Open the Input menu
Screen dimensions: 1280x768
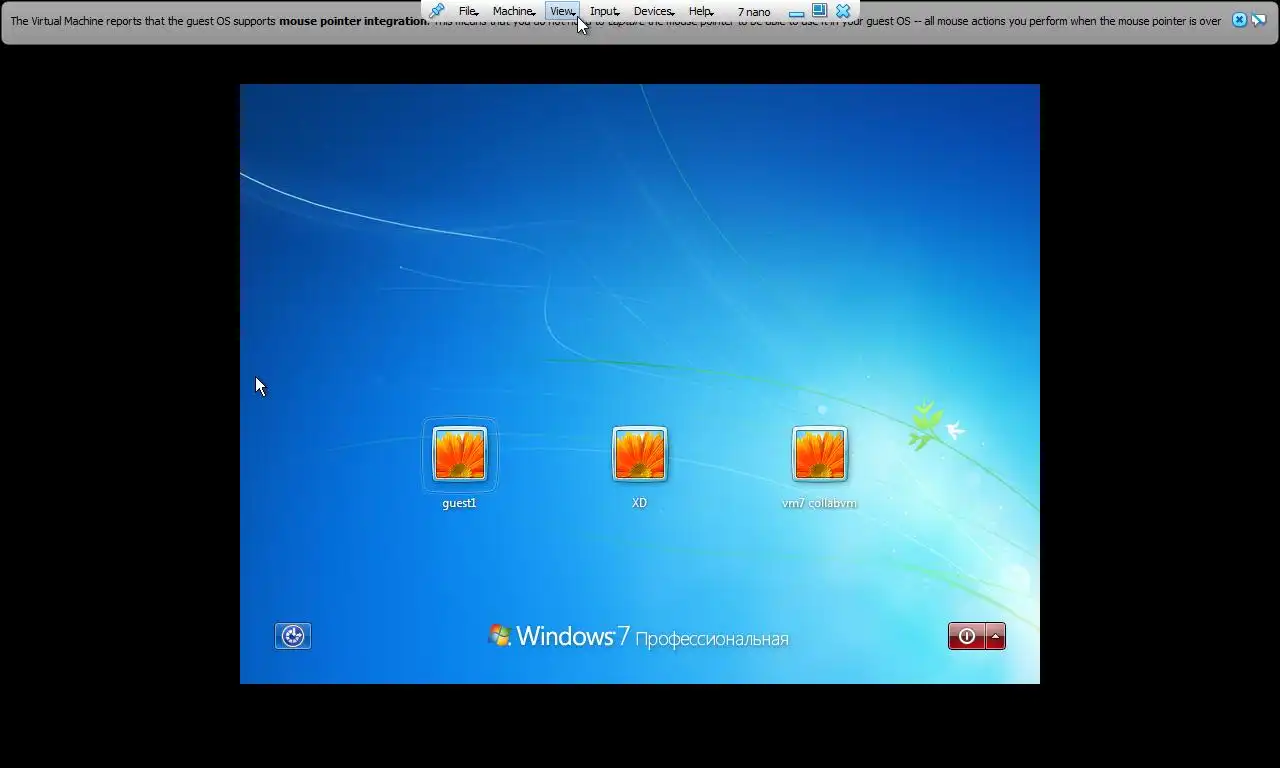point(604,11)
